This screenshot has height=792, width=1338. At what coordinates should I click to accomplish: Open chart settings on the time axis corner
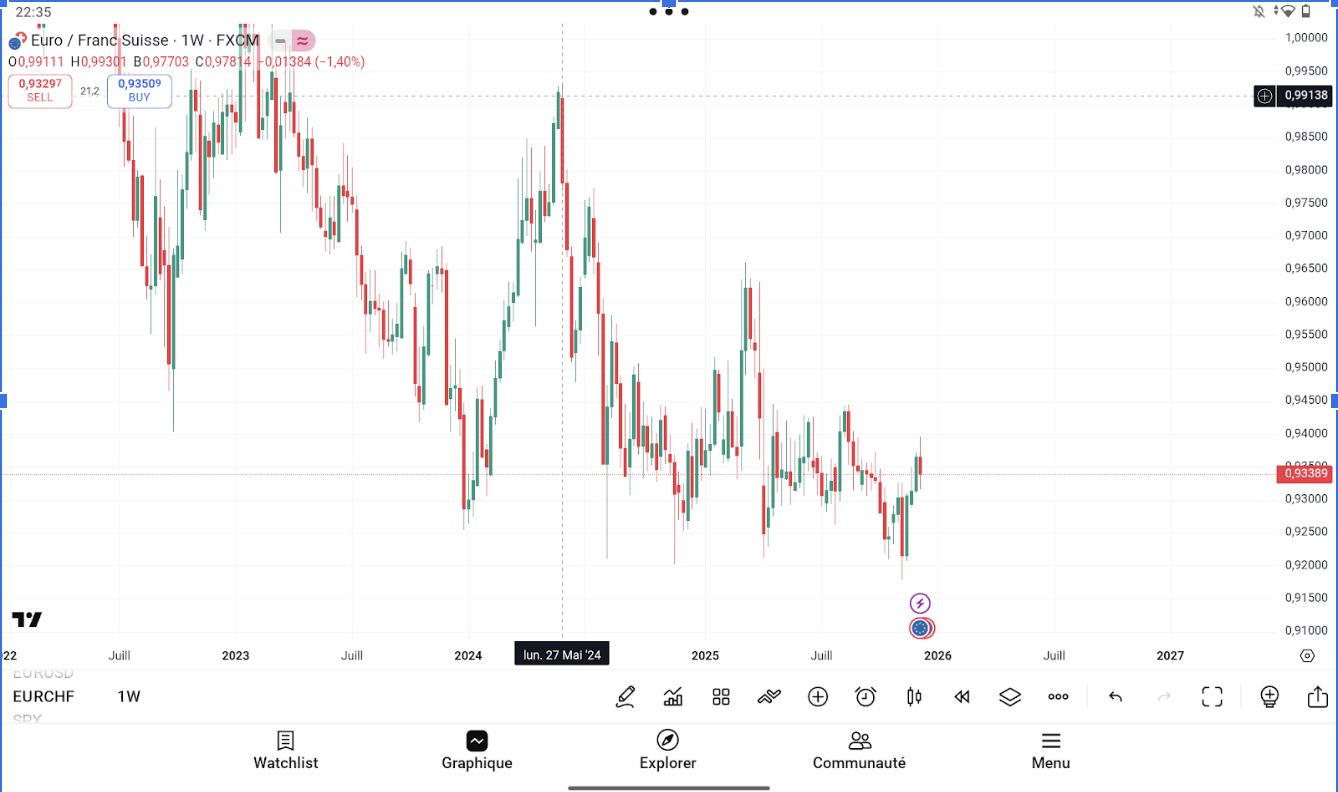tap(1307, 656)
